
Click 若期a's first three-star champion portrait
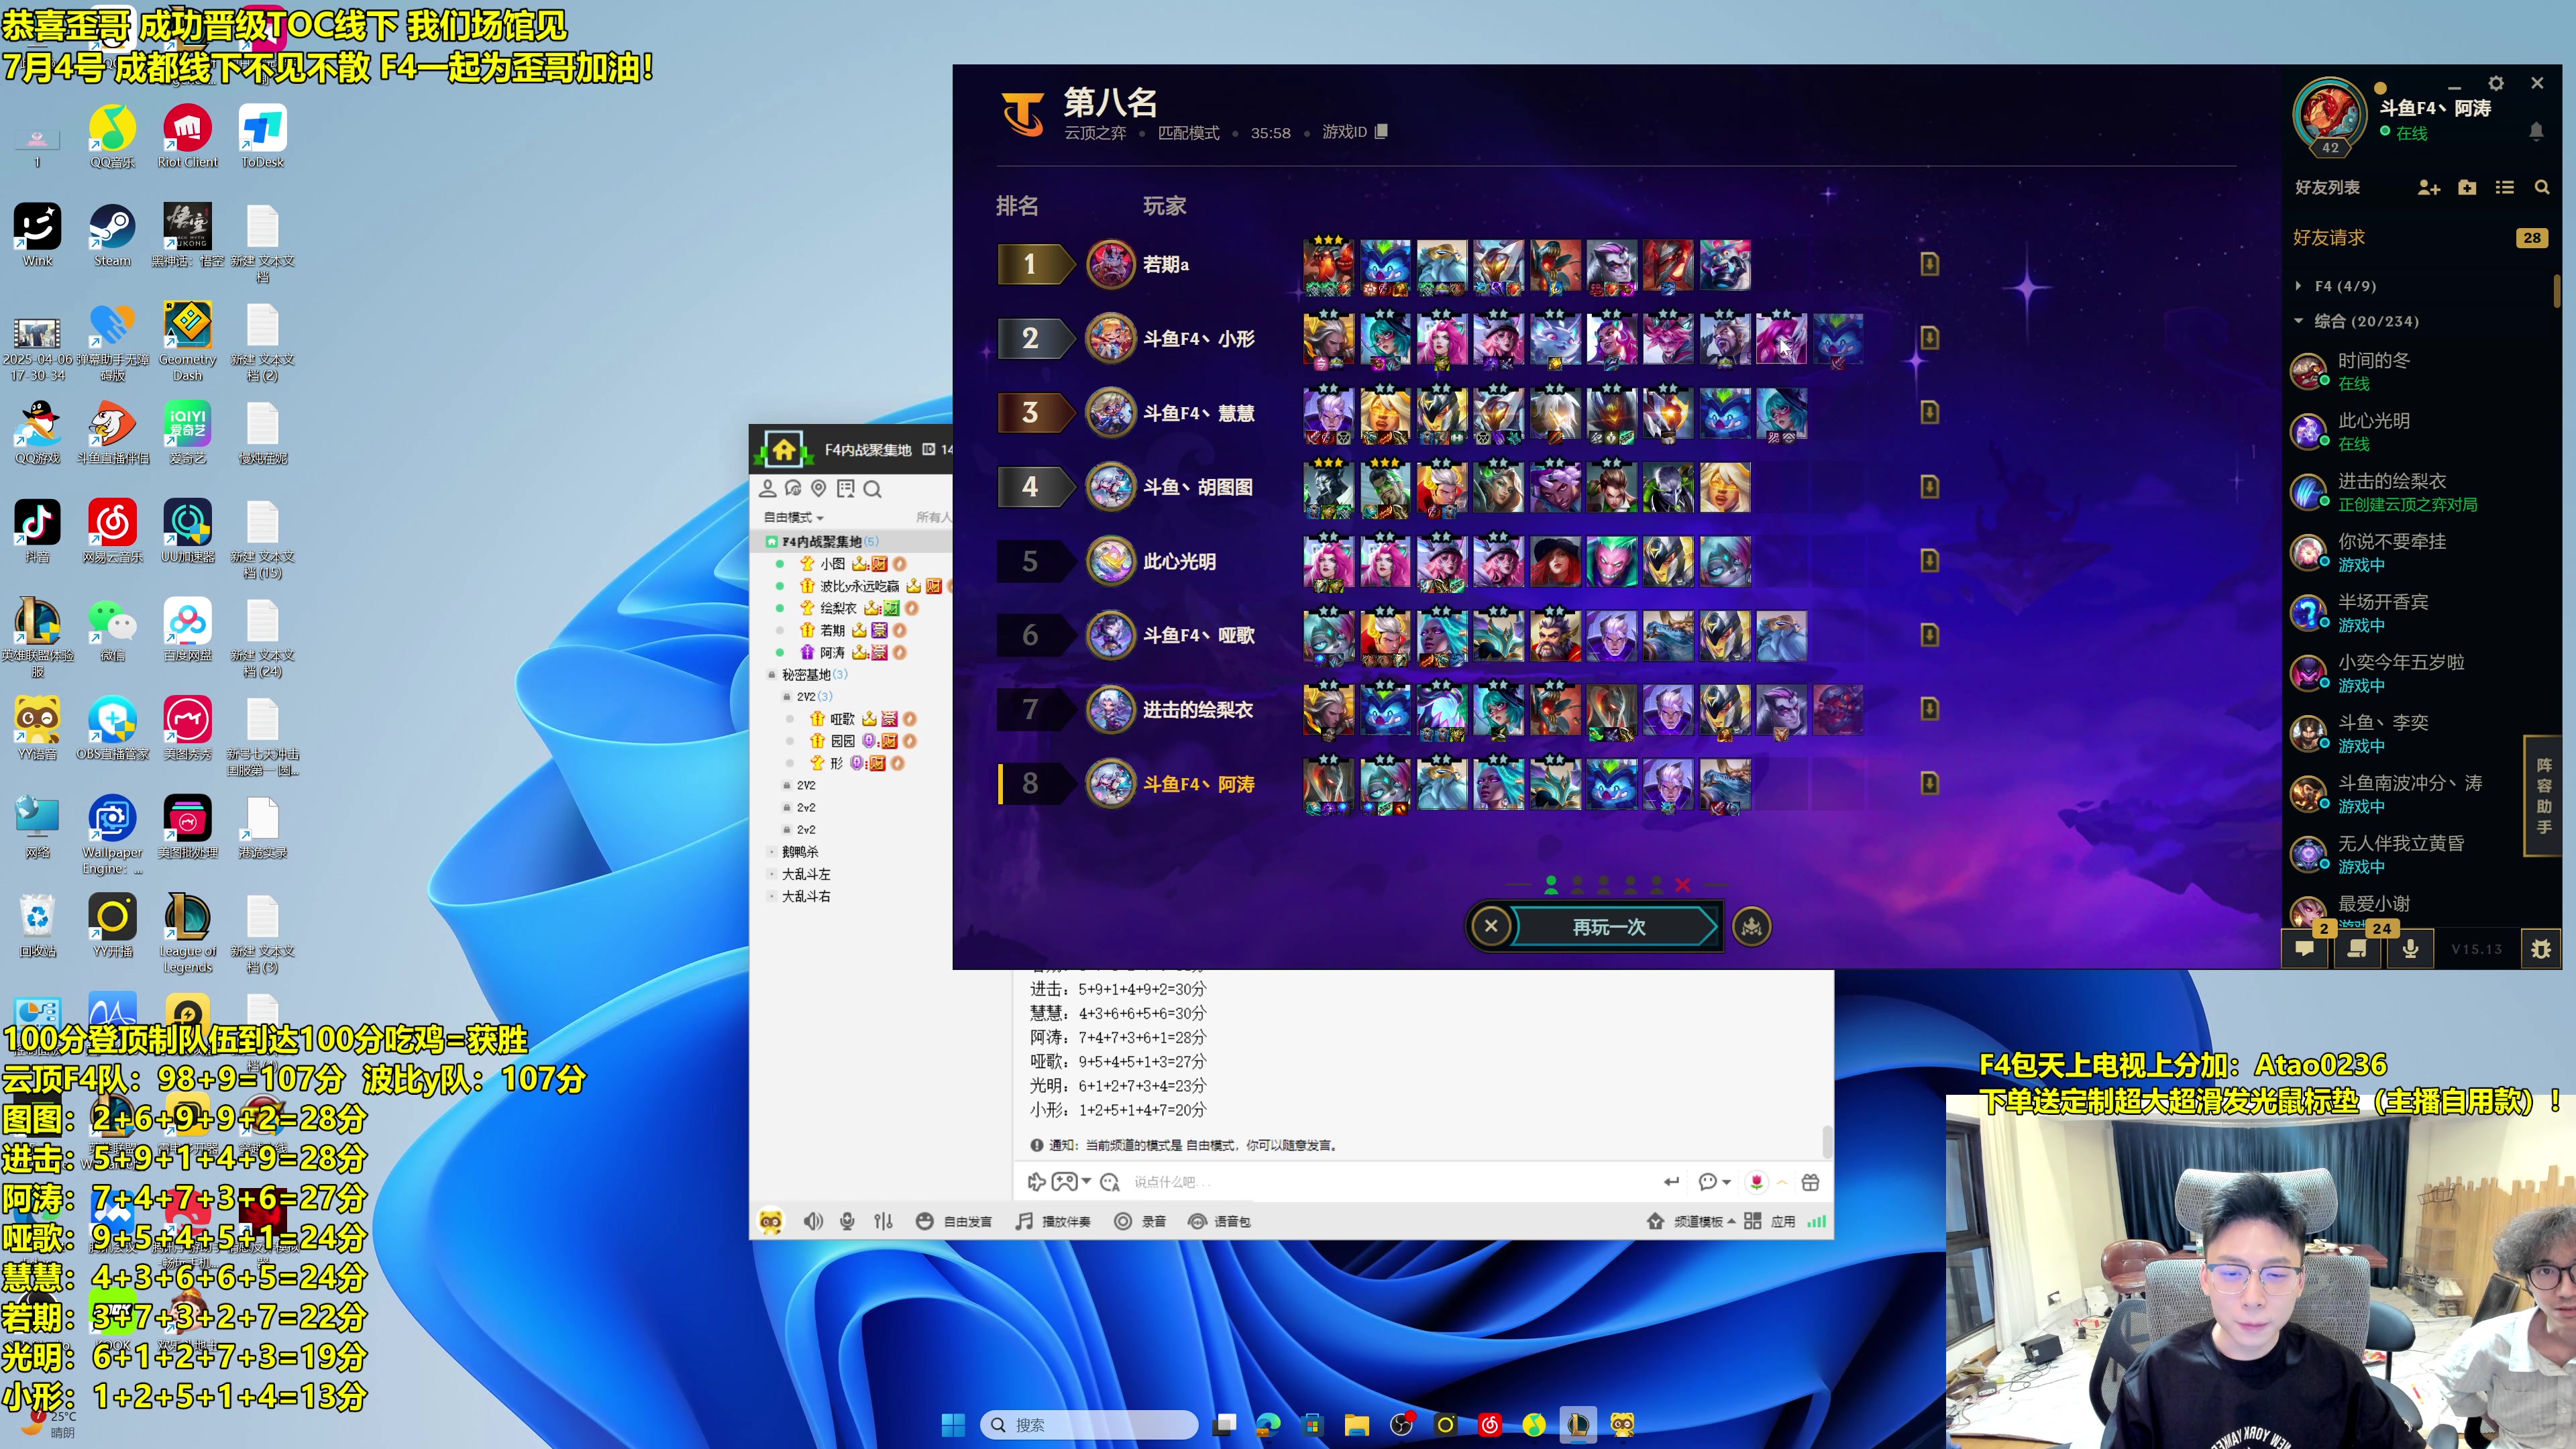pos(1328,265)
